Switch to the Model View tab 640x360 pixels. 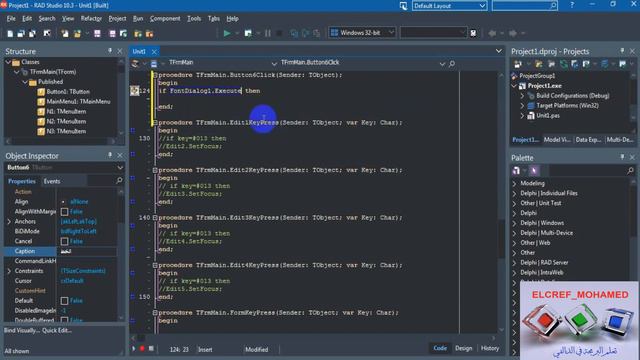(x=557, y=140)
